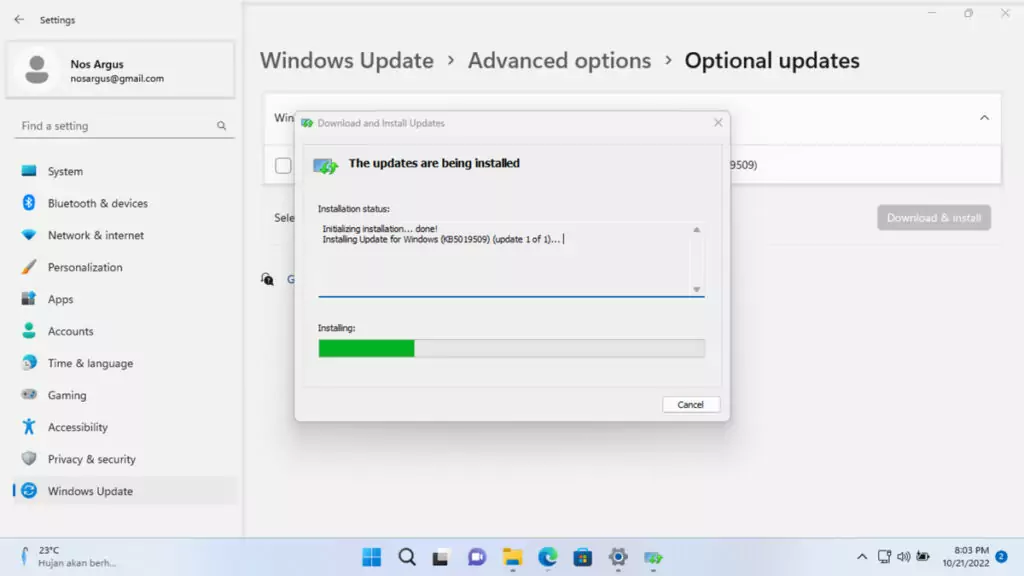Click the Download & install button
This screenshot has height=576, width=1024.
[934, 217]
